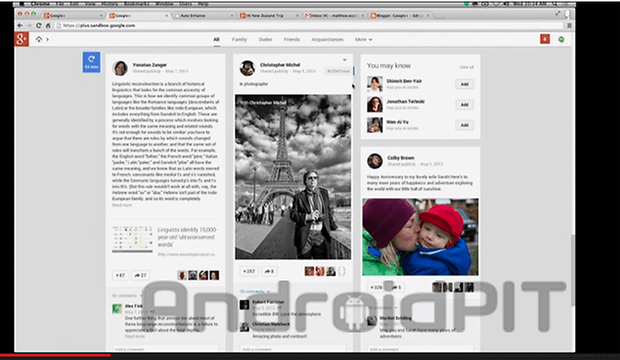Expand the arrow beside the Home icon
Viewport: 620px width, 360px height.
(x=47, y=39)
